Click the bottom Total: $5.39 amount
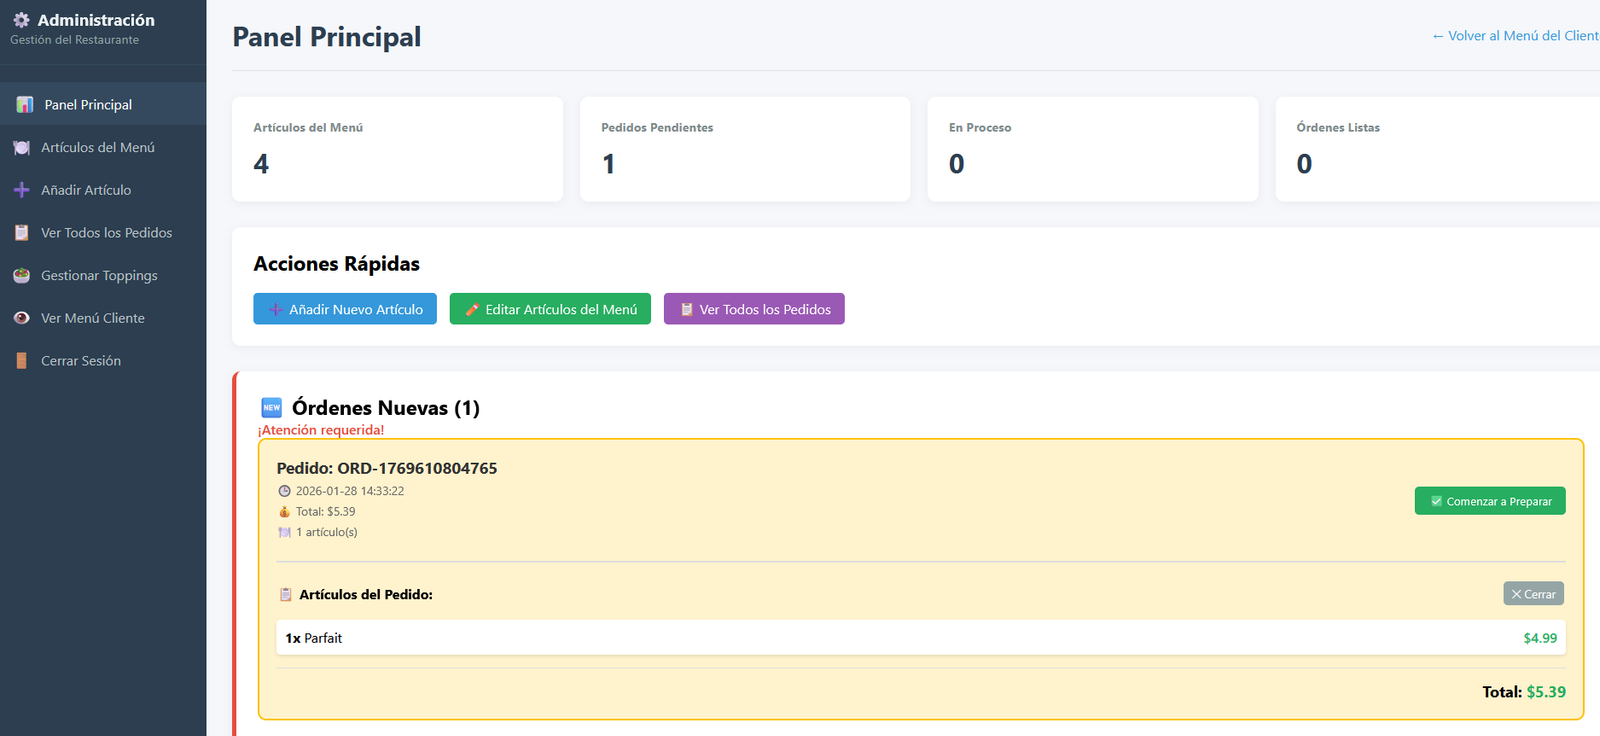 pyautogui.click(x=1546, y=692)
